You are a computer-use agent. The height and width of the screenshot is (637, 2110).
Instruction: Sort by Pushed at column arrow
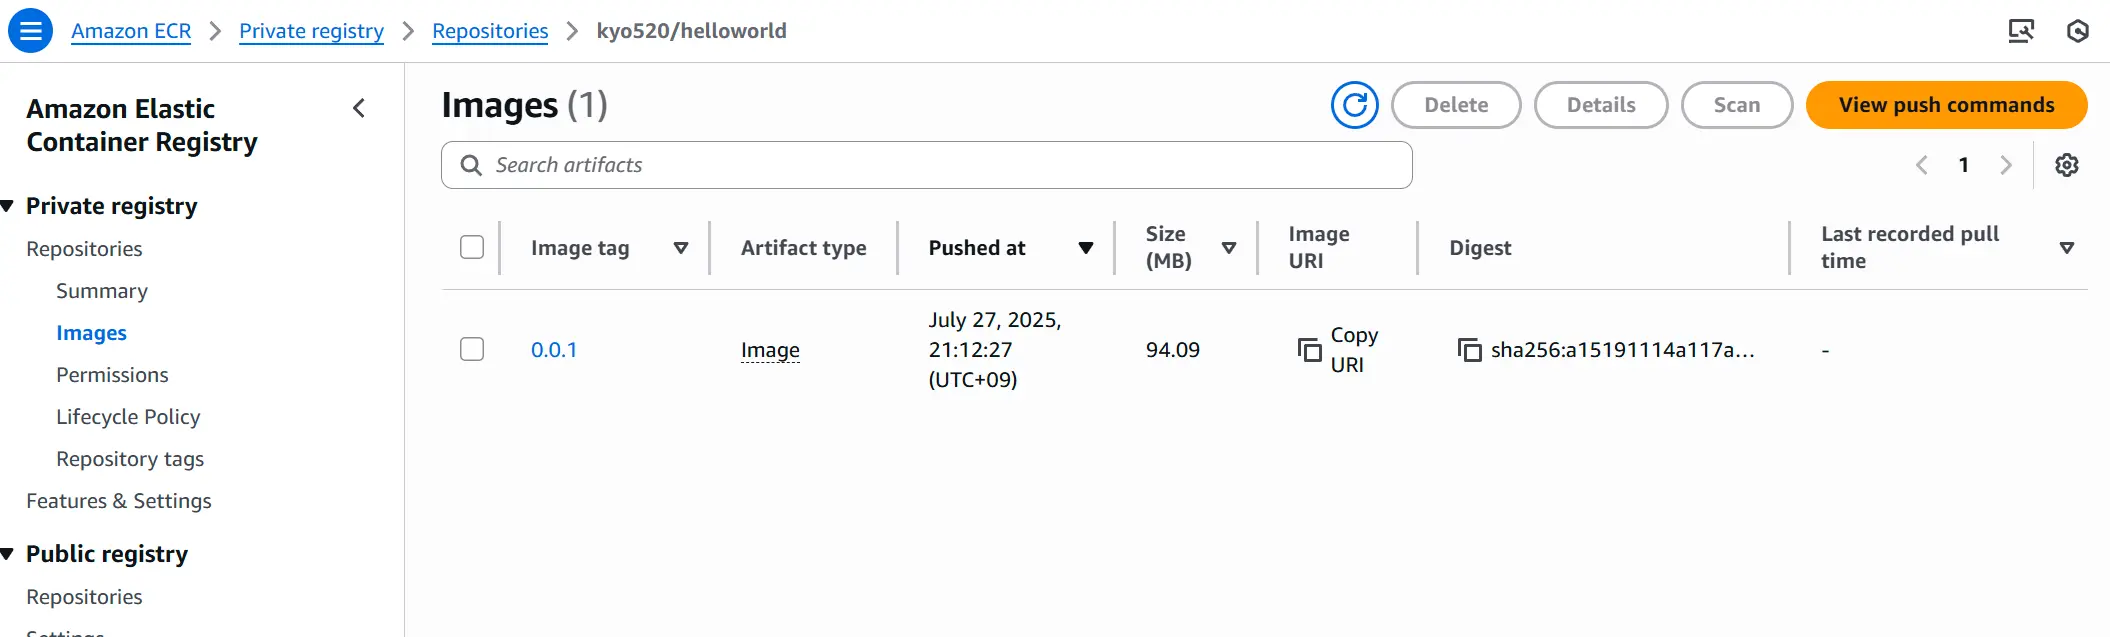pos(1086,248)
